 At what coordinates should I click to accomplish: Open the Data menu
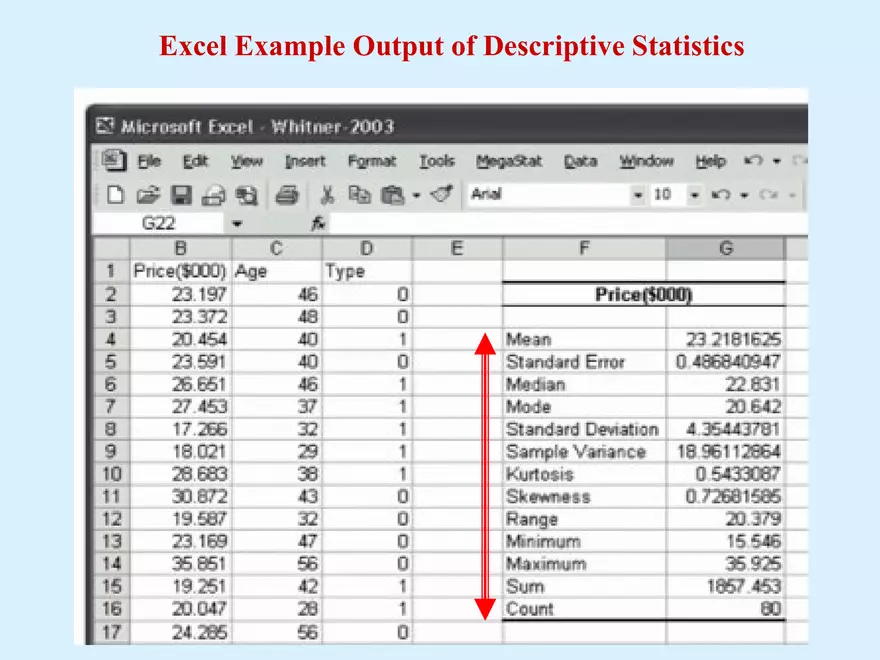(x=580, y=162)
